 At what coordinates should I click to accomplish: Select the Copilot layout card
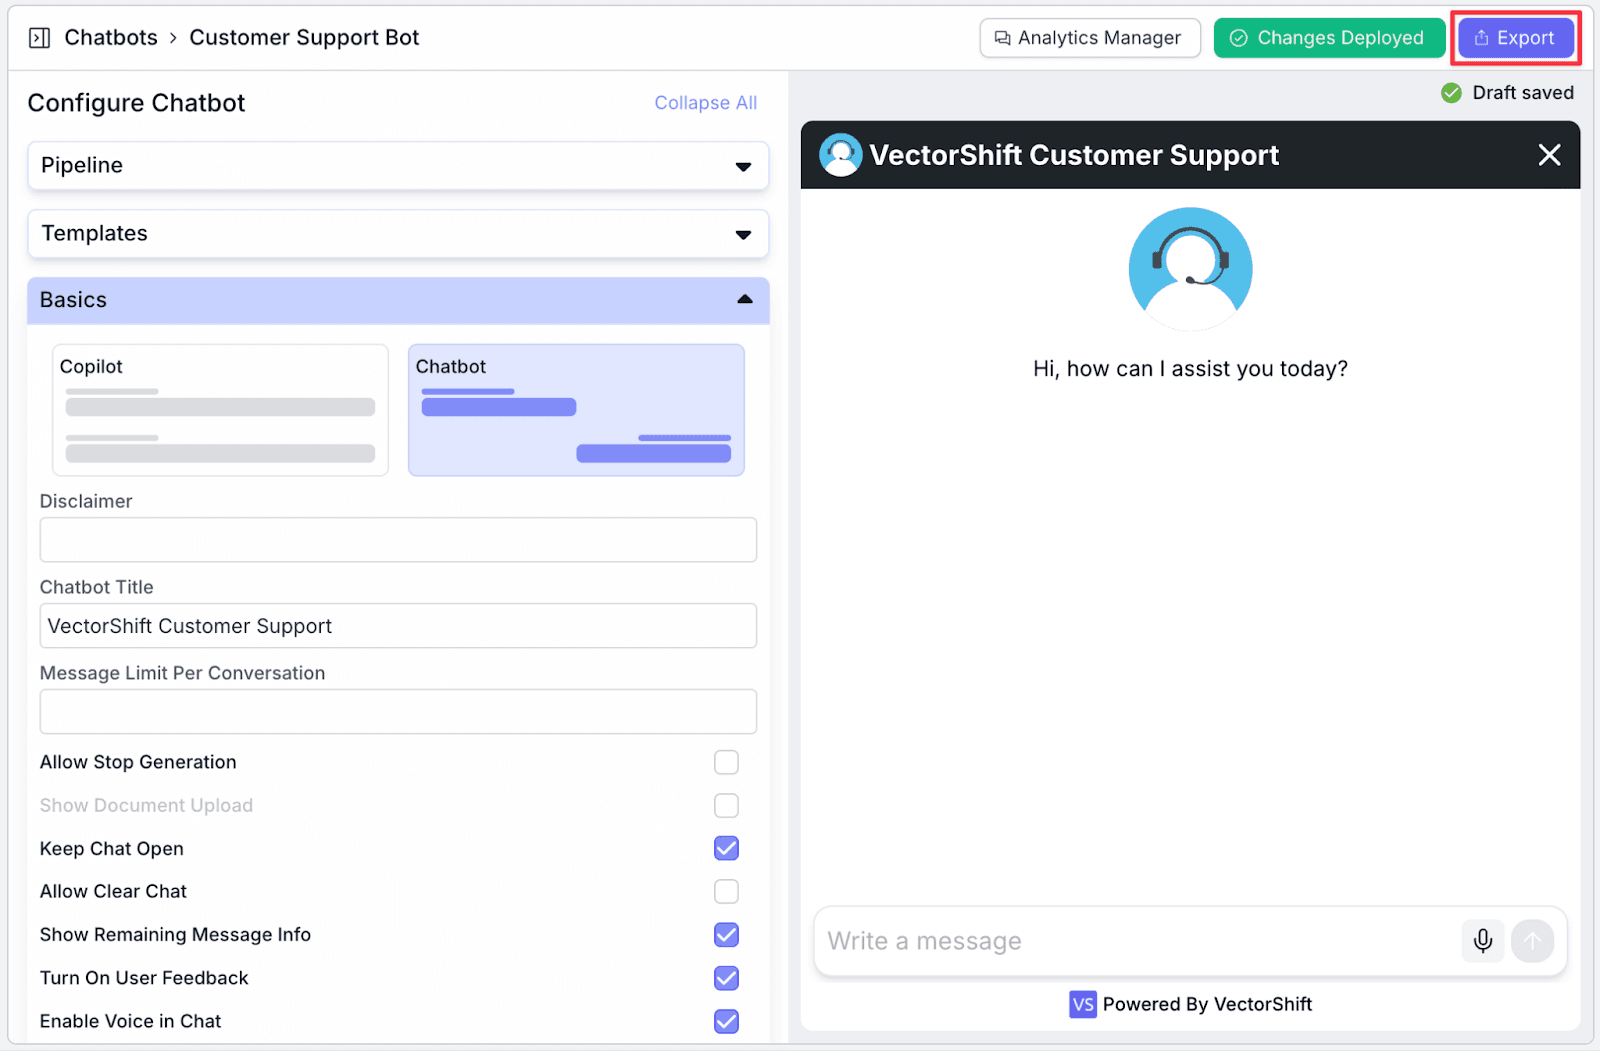(220, 410)
